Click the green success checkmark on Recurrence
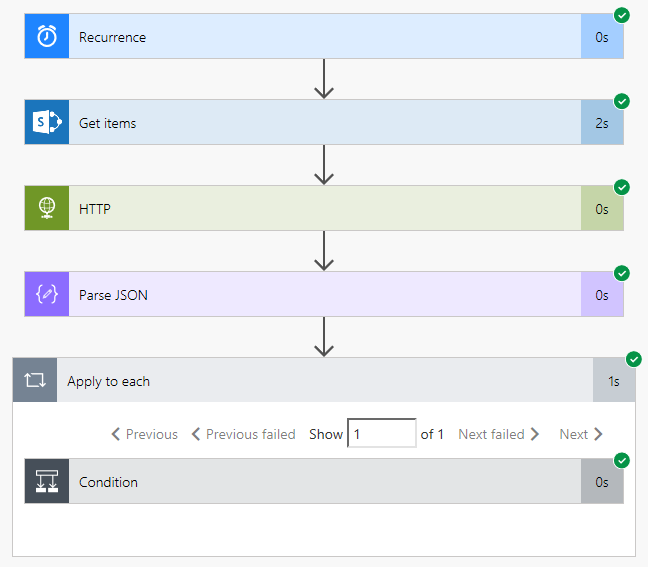648x567 pixels. click(x=622, y=15)
